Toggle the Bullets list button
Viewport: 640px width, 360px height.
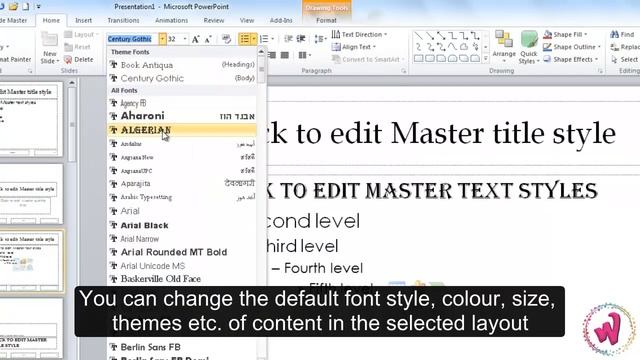245,39
